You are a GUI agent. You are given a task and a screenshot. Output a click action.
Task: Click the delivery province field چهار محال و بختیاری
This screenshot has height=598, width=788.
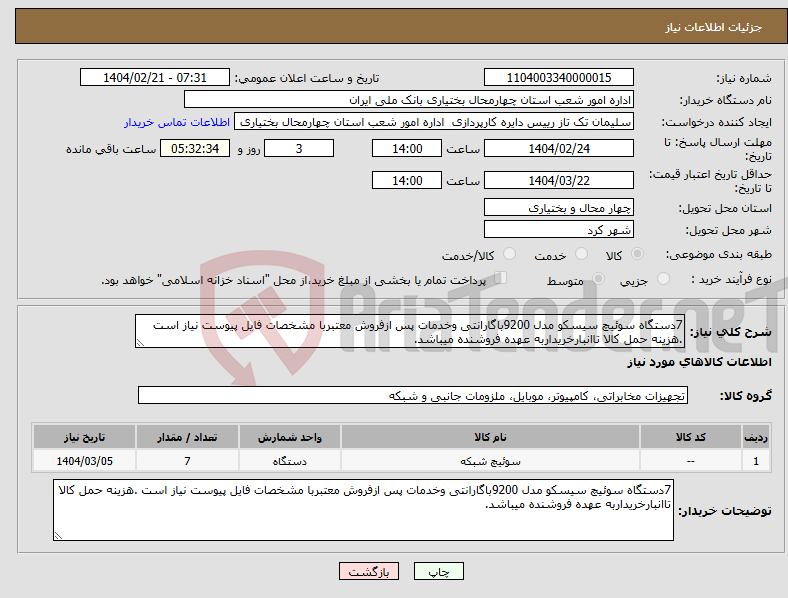coord(558,207)
